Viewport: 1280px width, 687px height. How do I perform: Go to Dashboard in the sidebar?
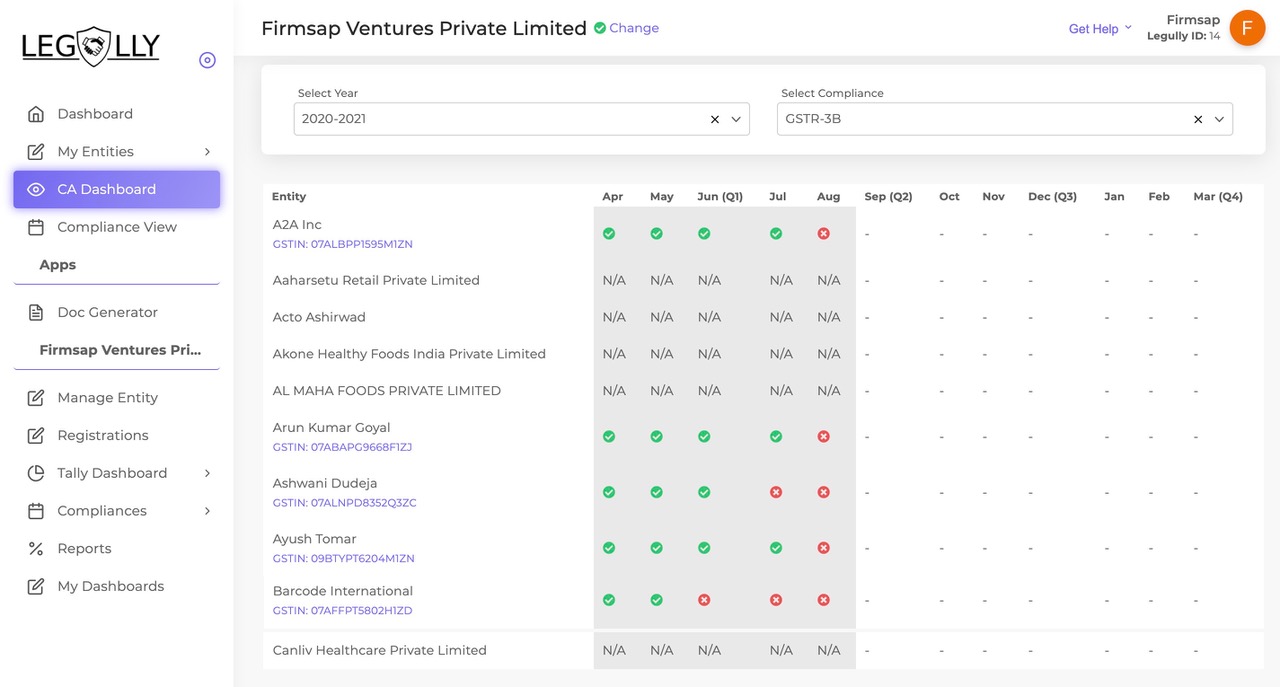95,114
